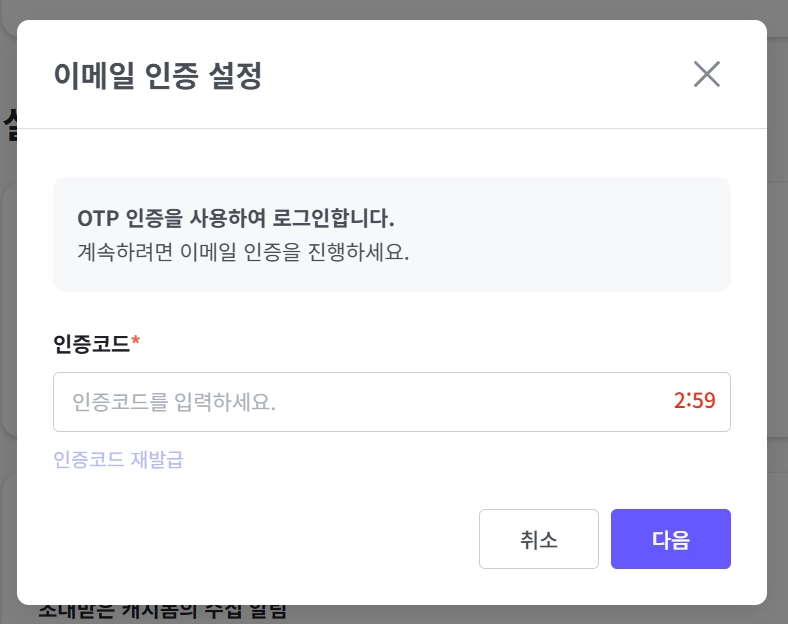This screenshot has height=624, width=788.
Task: Click the placeholder 인증코드를 입력하세요 text
Action: [x=174, y=403]
